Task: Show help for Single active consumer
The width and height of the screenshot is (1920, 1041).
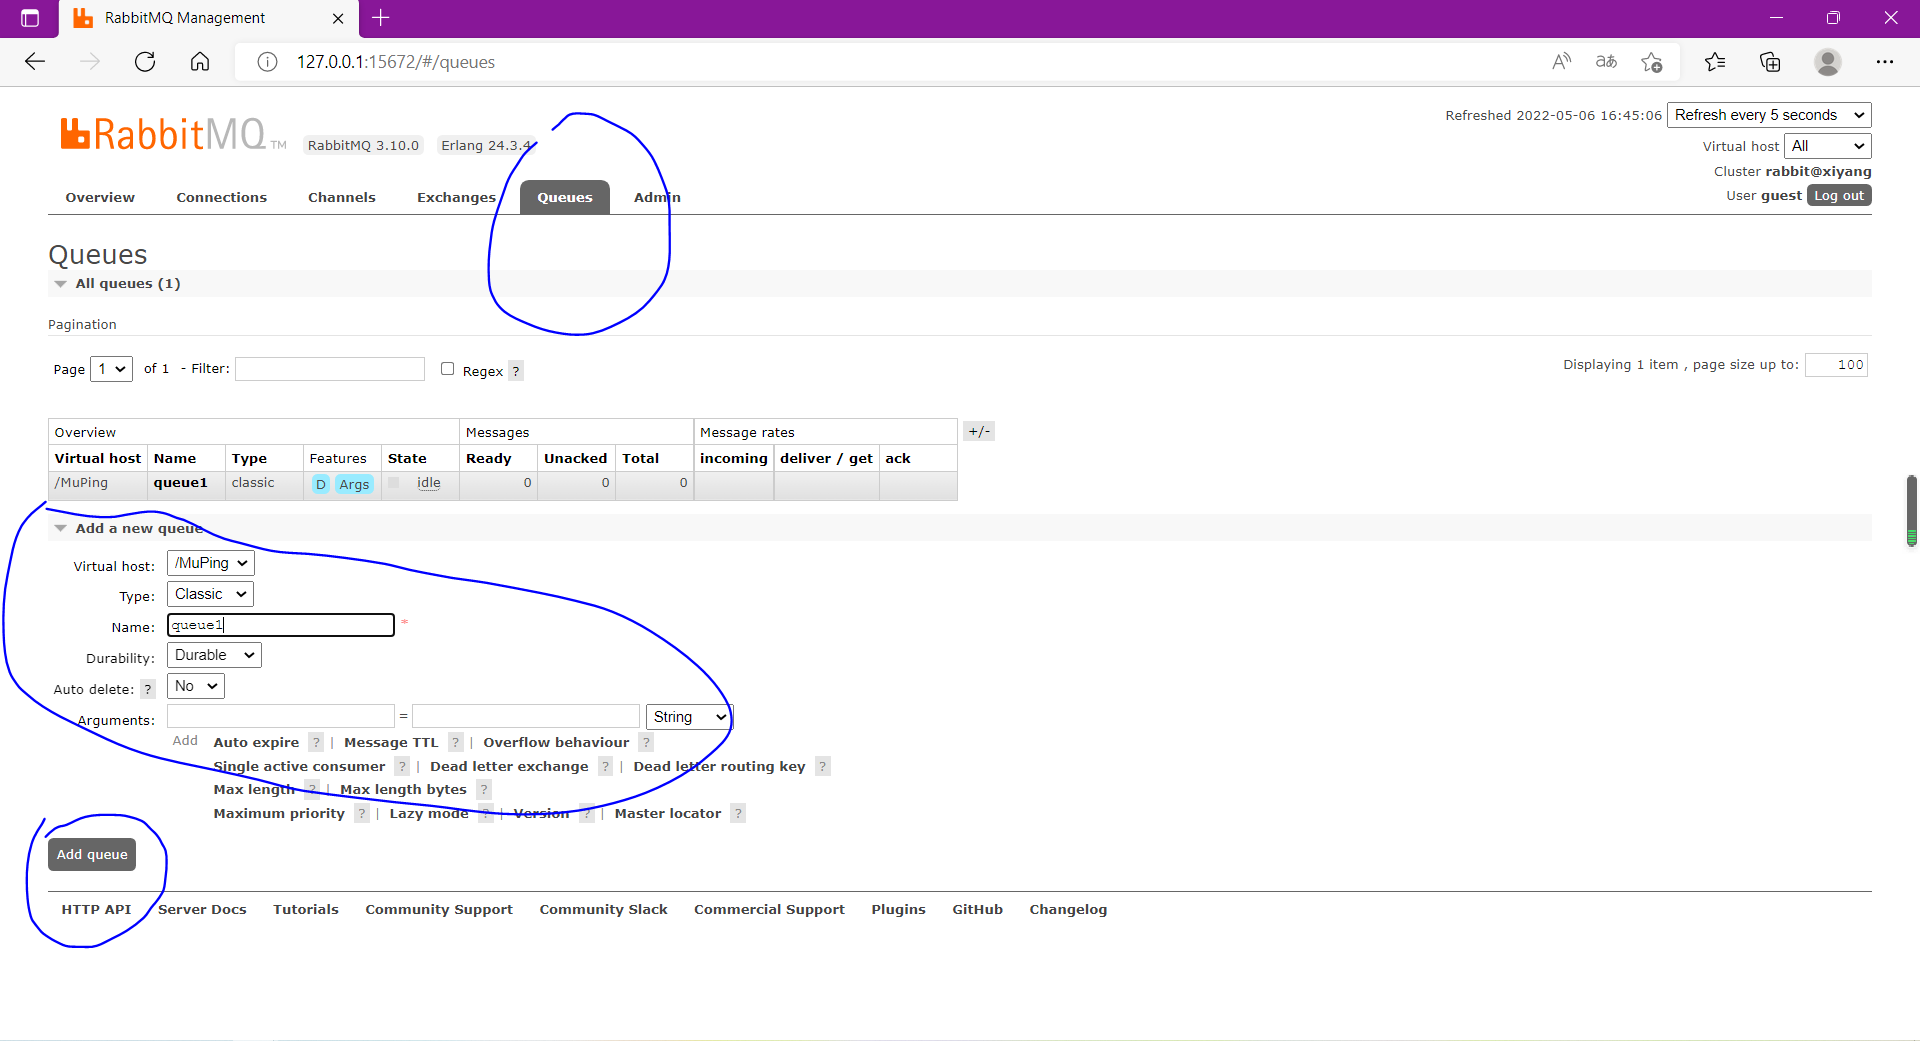Action: tap(402, 766)
